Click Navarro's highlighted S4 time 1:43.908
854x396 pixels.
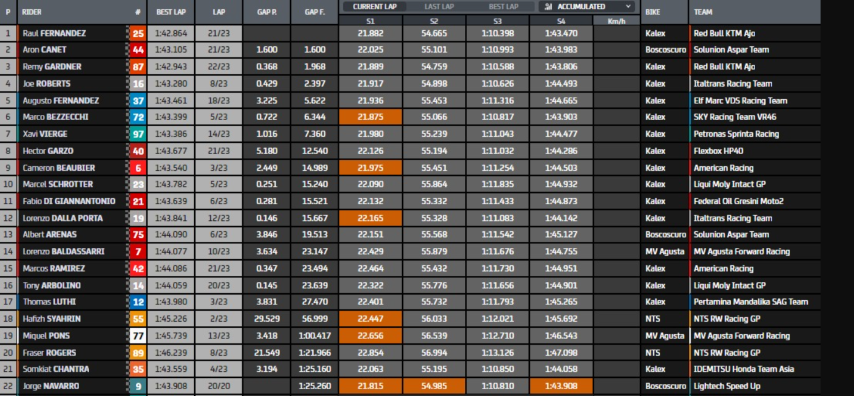561,386
